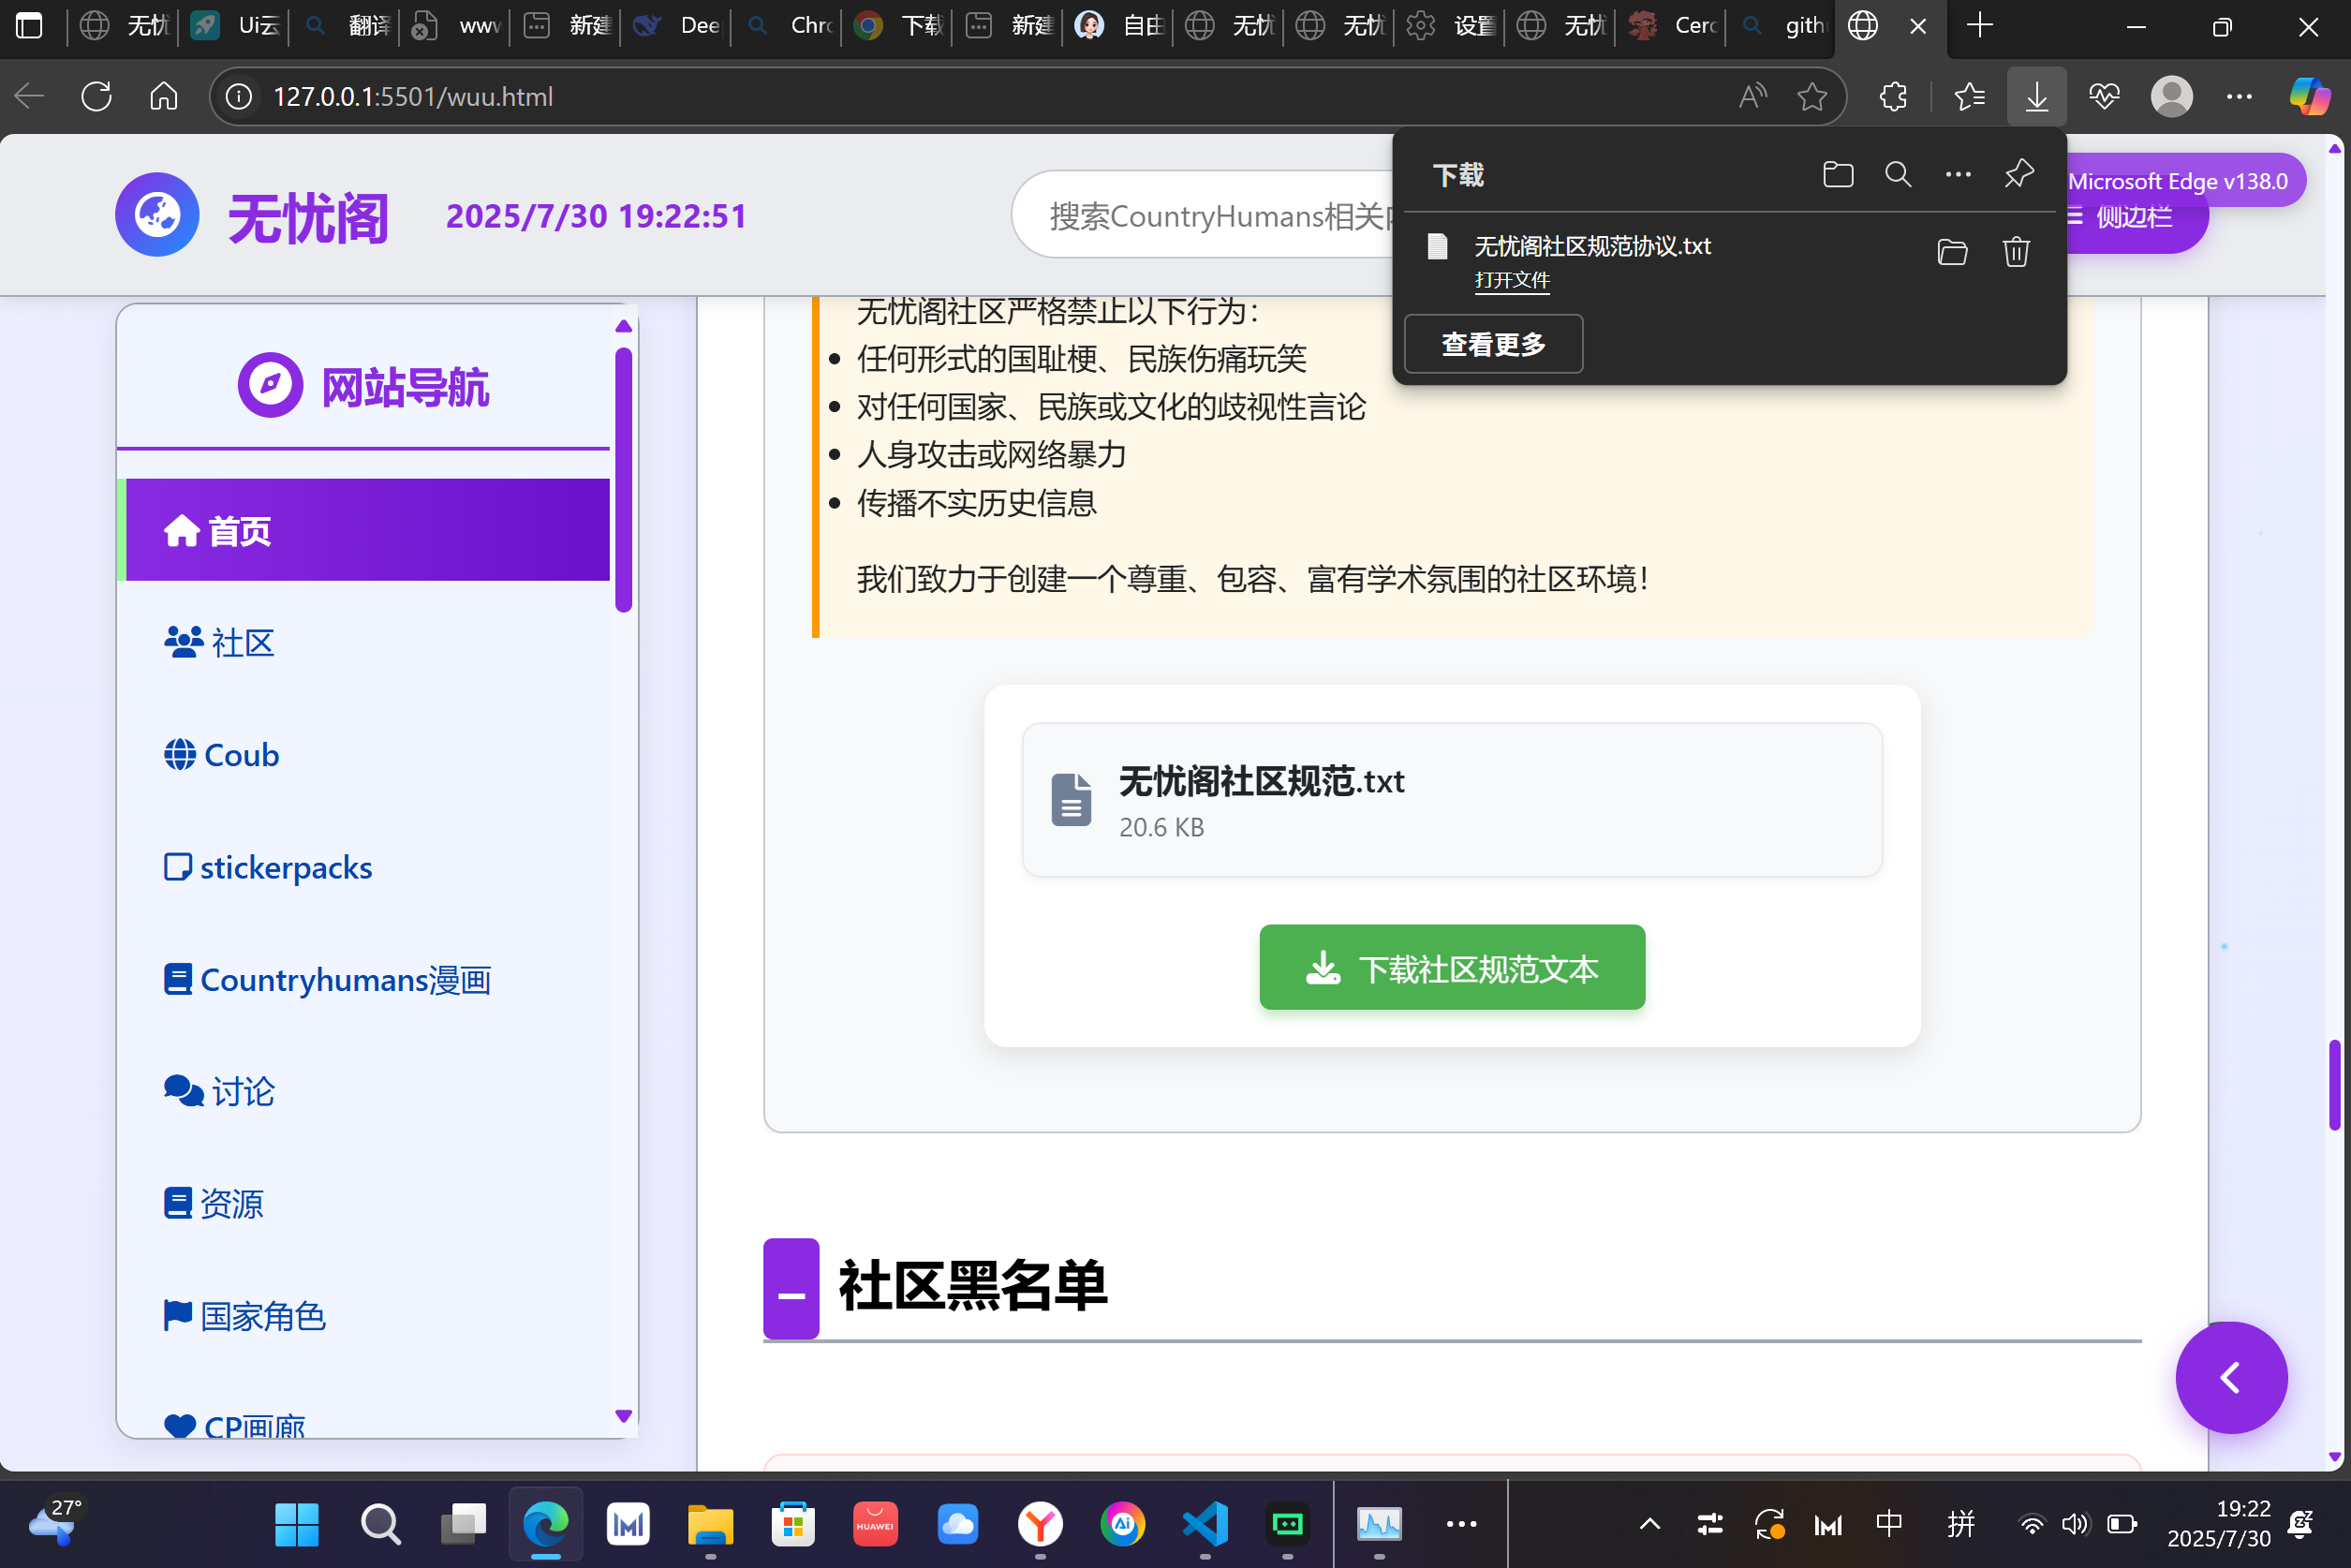Click the purple floating chevron button
Screen dimensions: 2351x1568
click(2231, 1378)
